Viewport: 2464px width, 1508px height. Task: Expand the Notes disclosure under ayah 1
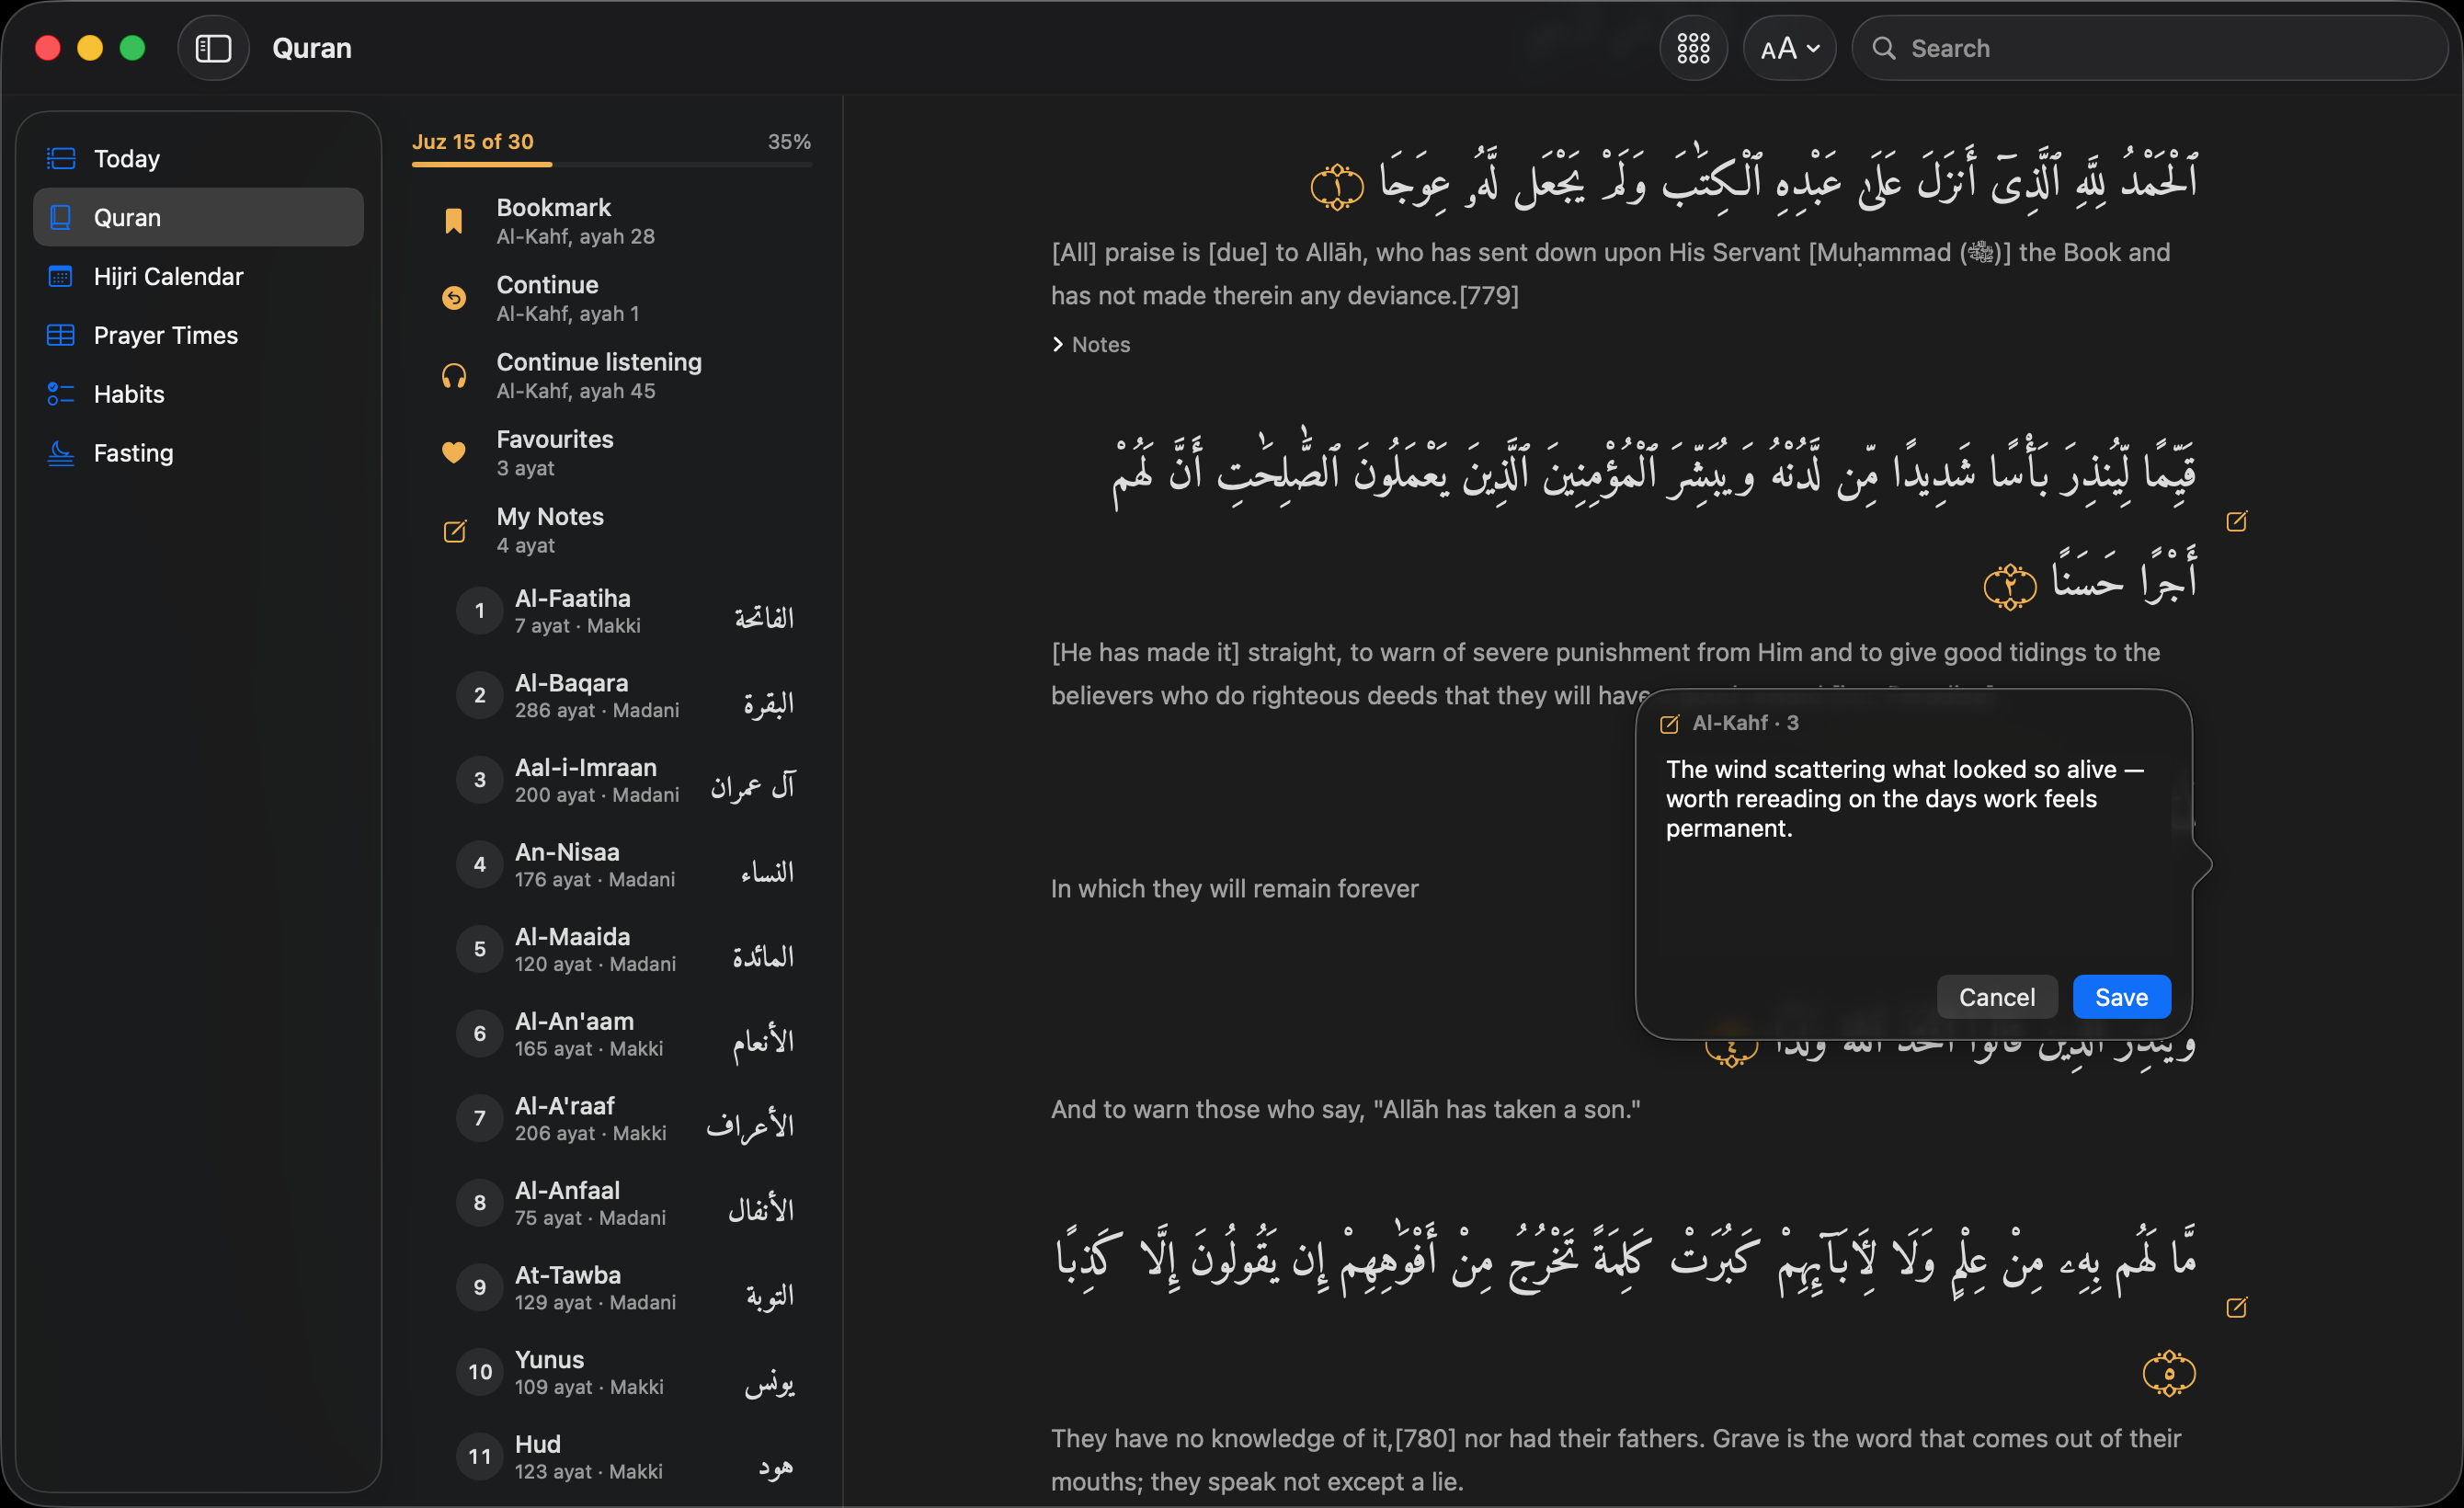[1091, 344]
